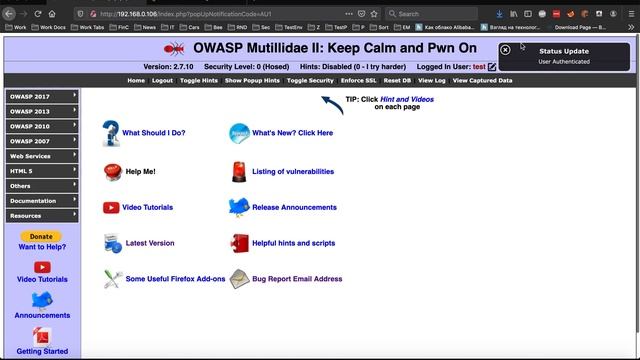Open Helpful hints and scripts link
640x360 pixels.
coord(293,243)
